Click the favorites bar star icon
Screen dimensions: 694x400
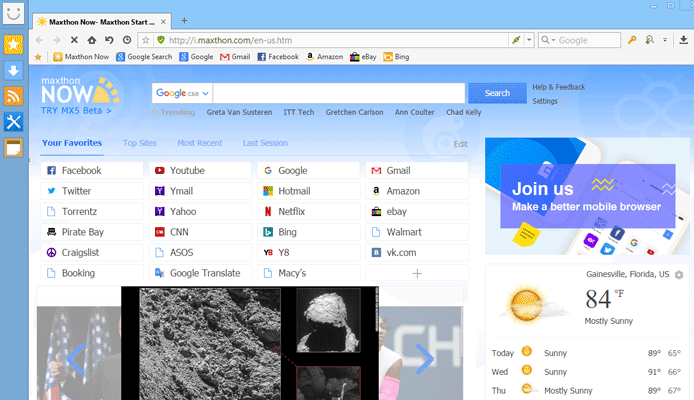pyautogui.click(x=38, y=57)
